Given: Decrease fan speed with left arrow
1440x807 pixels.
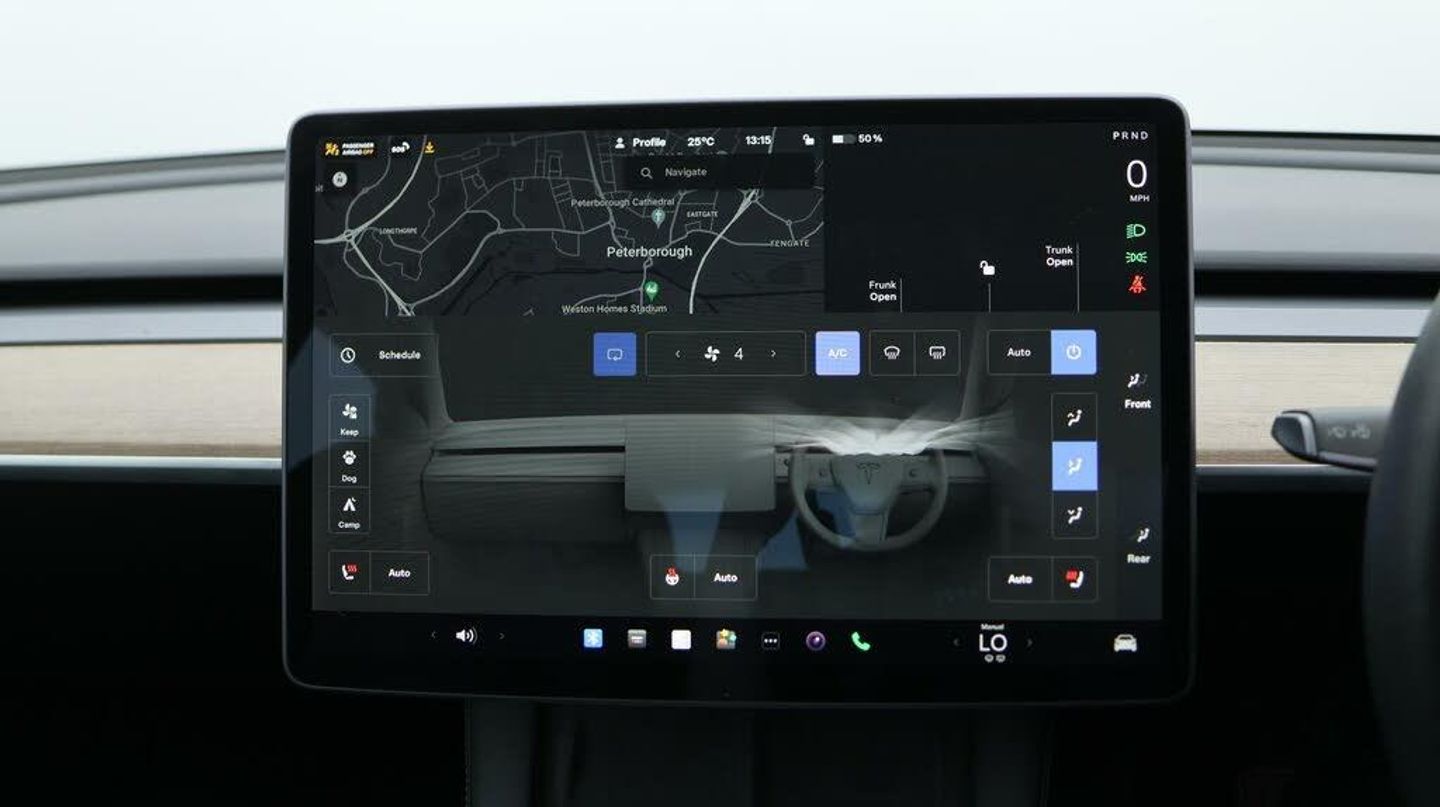Looking at the screenshot, I should pyautogui.click(x=678, y=354).
